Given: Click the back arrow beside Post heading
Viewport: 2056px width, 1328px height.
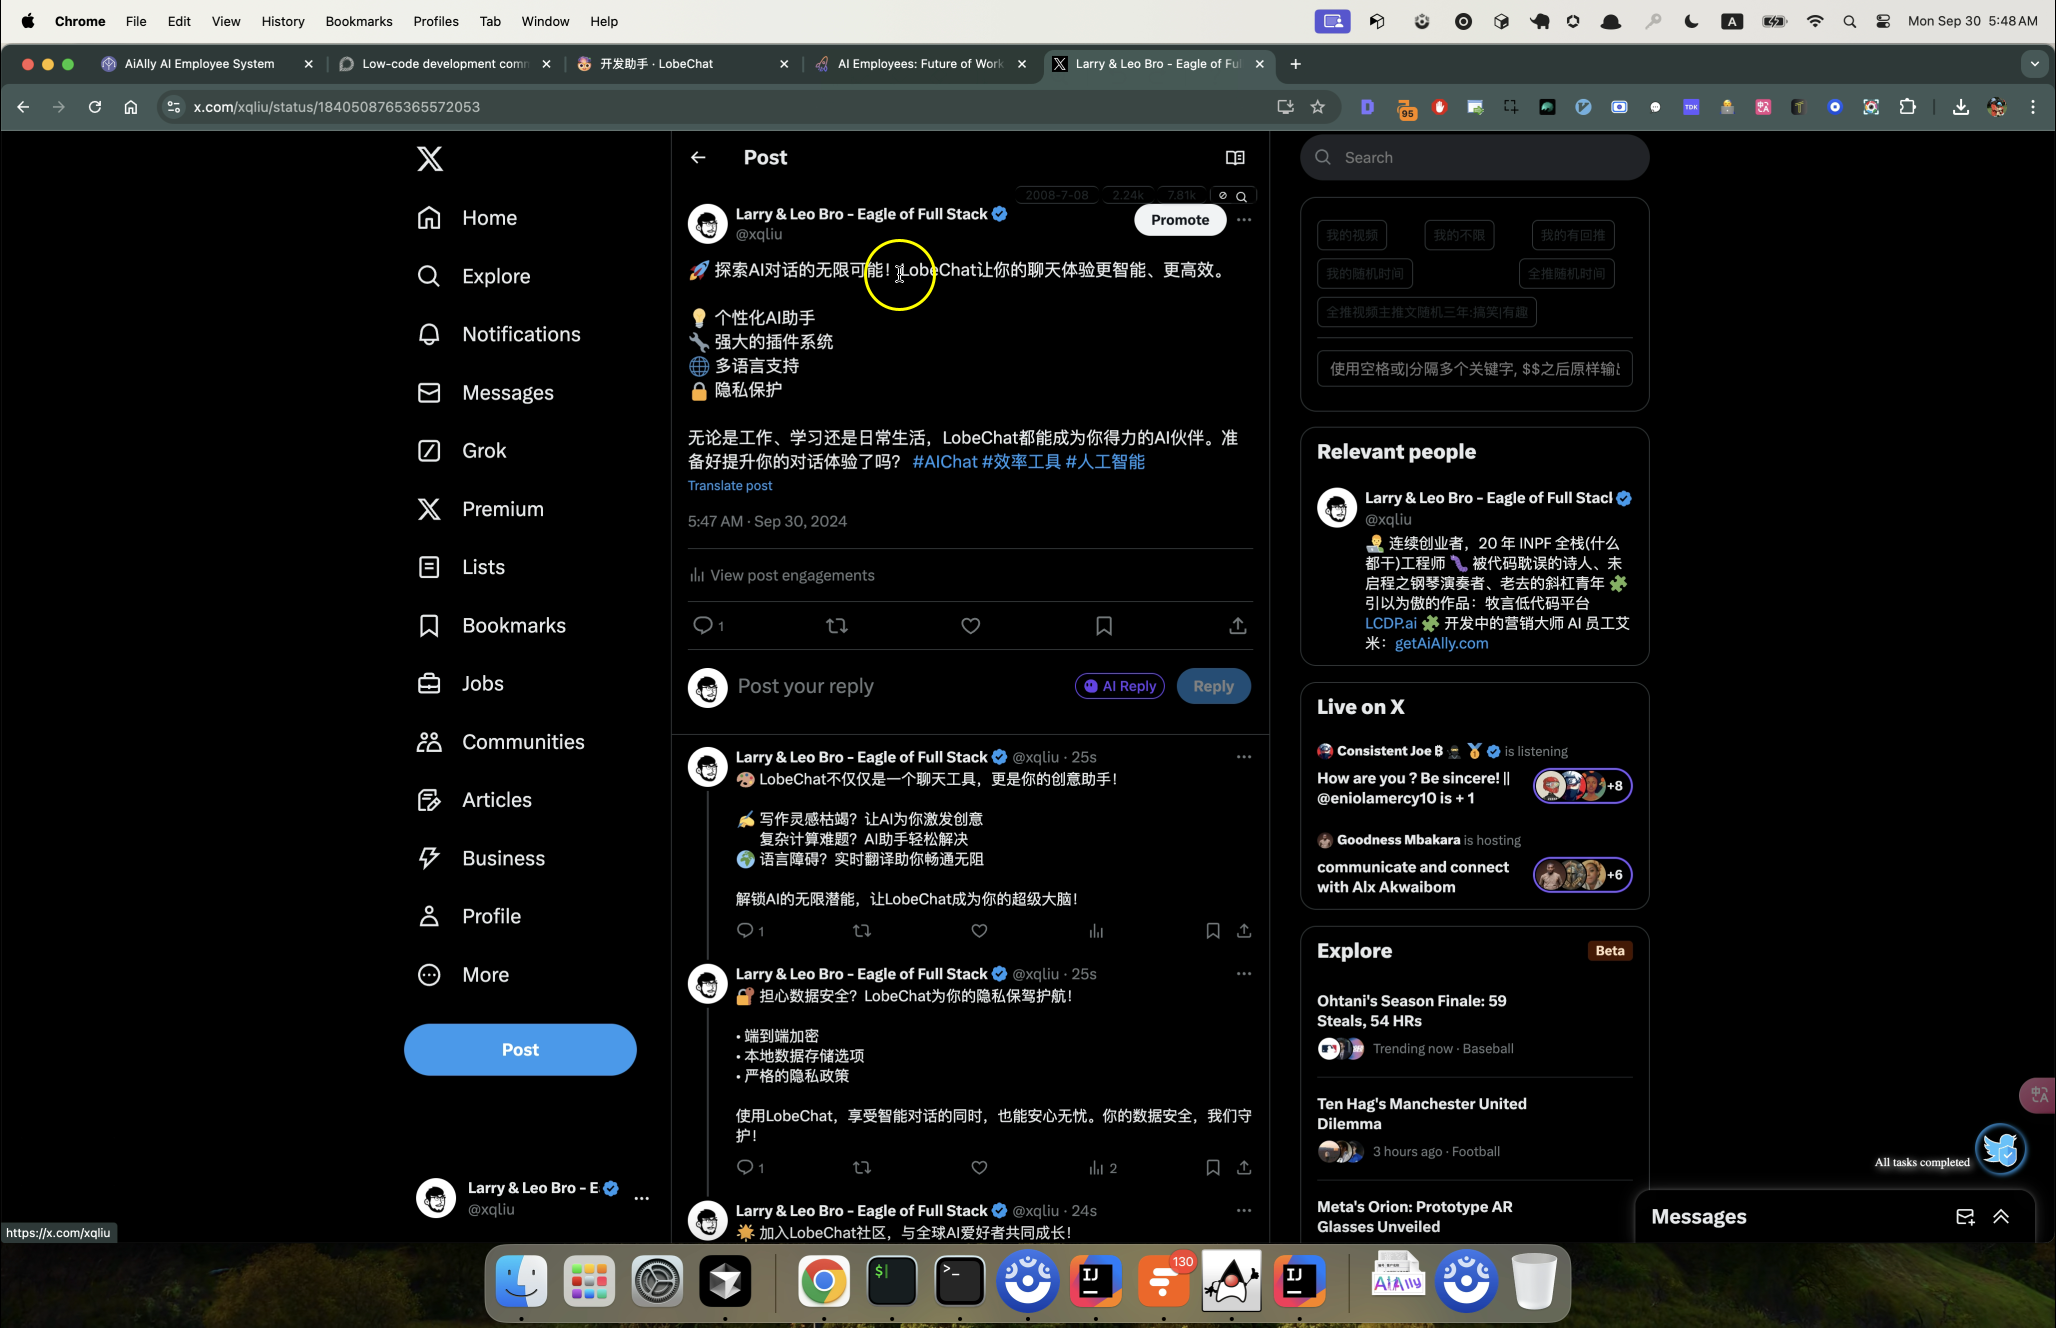Looking at the screenshot, I should (698, 157).
